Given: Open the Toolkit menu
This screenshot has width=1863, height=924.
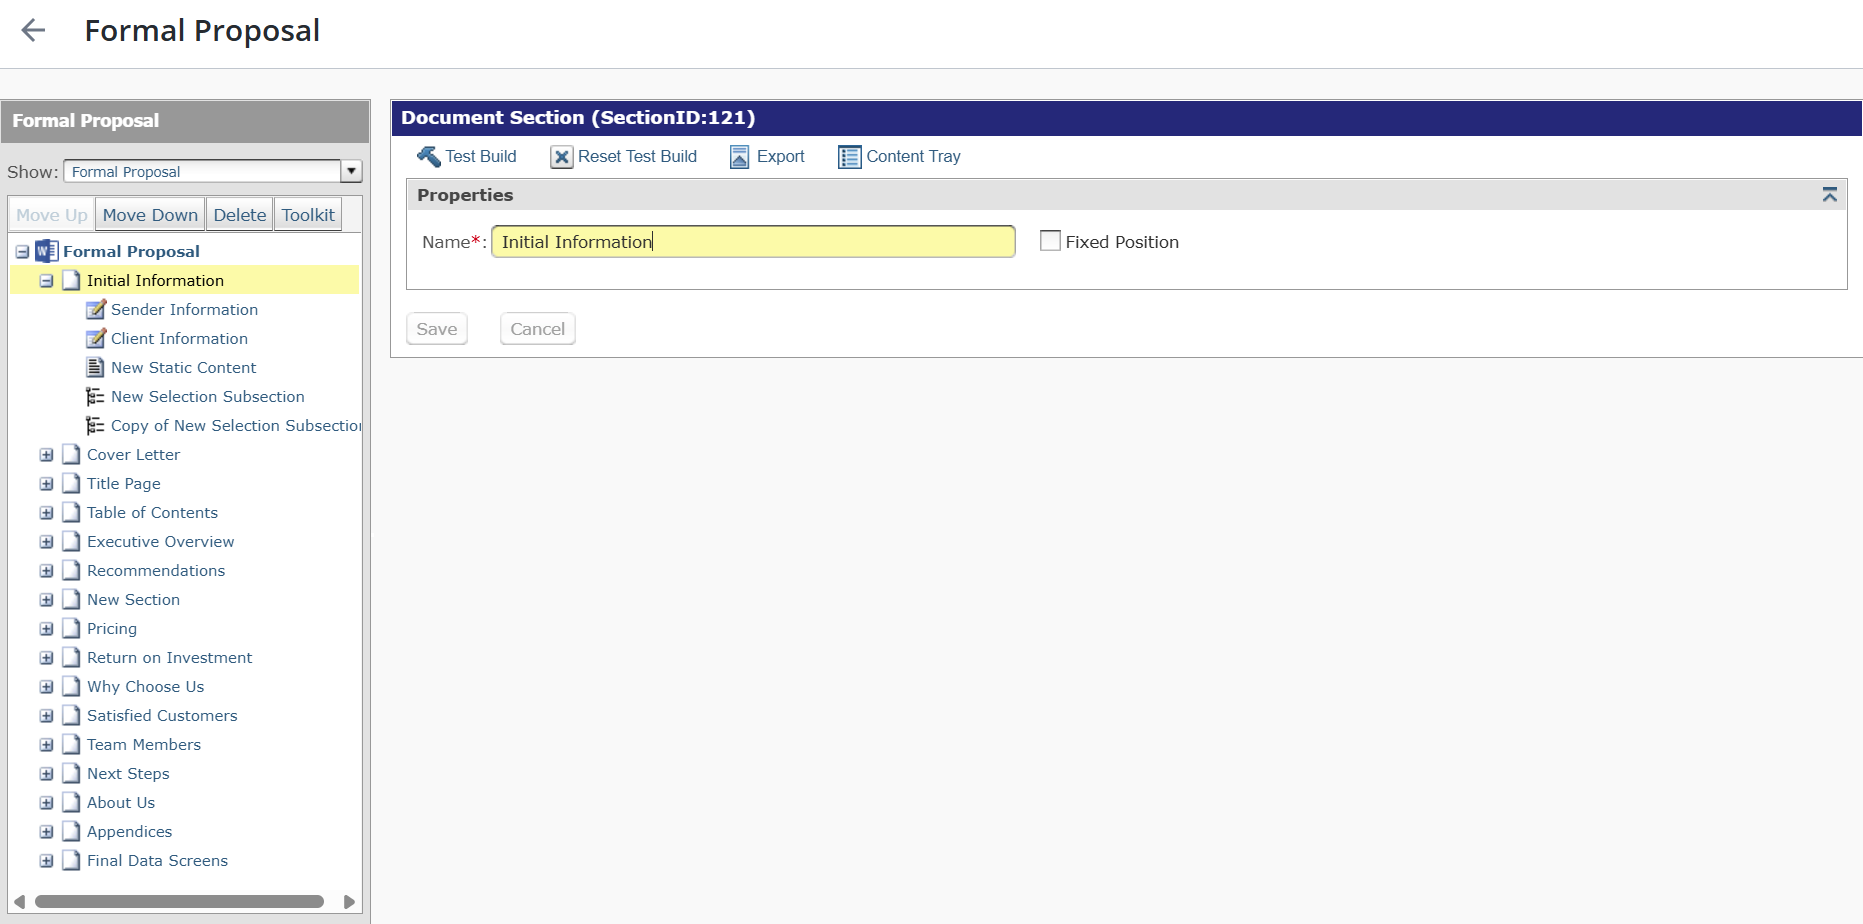Looking at the screenshot, I should pos(308,215).
